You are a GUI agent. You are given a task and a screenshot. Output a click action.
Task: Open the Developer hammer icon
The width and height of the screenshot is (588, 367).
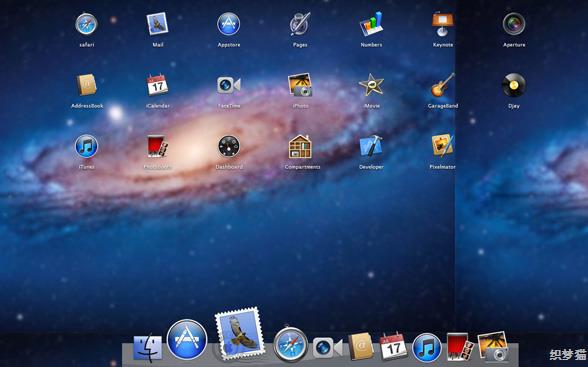[x=371, y=146]
